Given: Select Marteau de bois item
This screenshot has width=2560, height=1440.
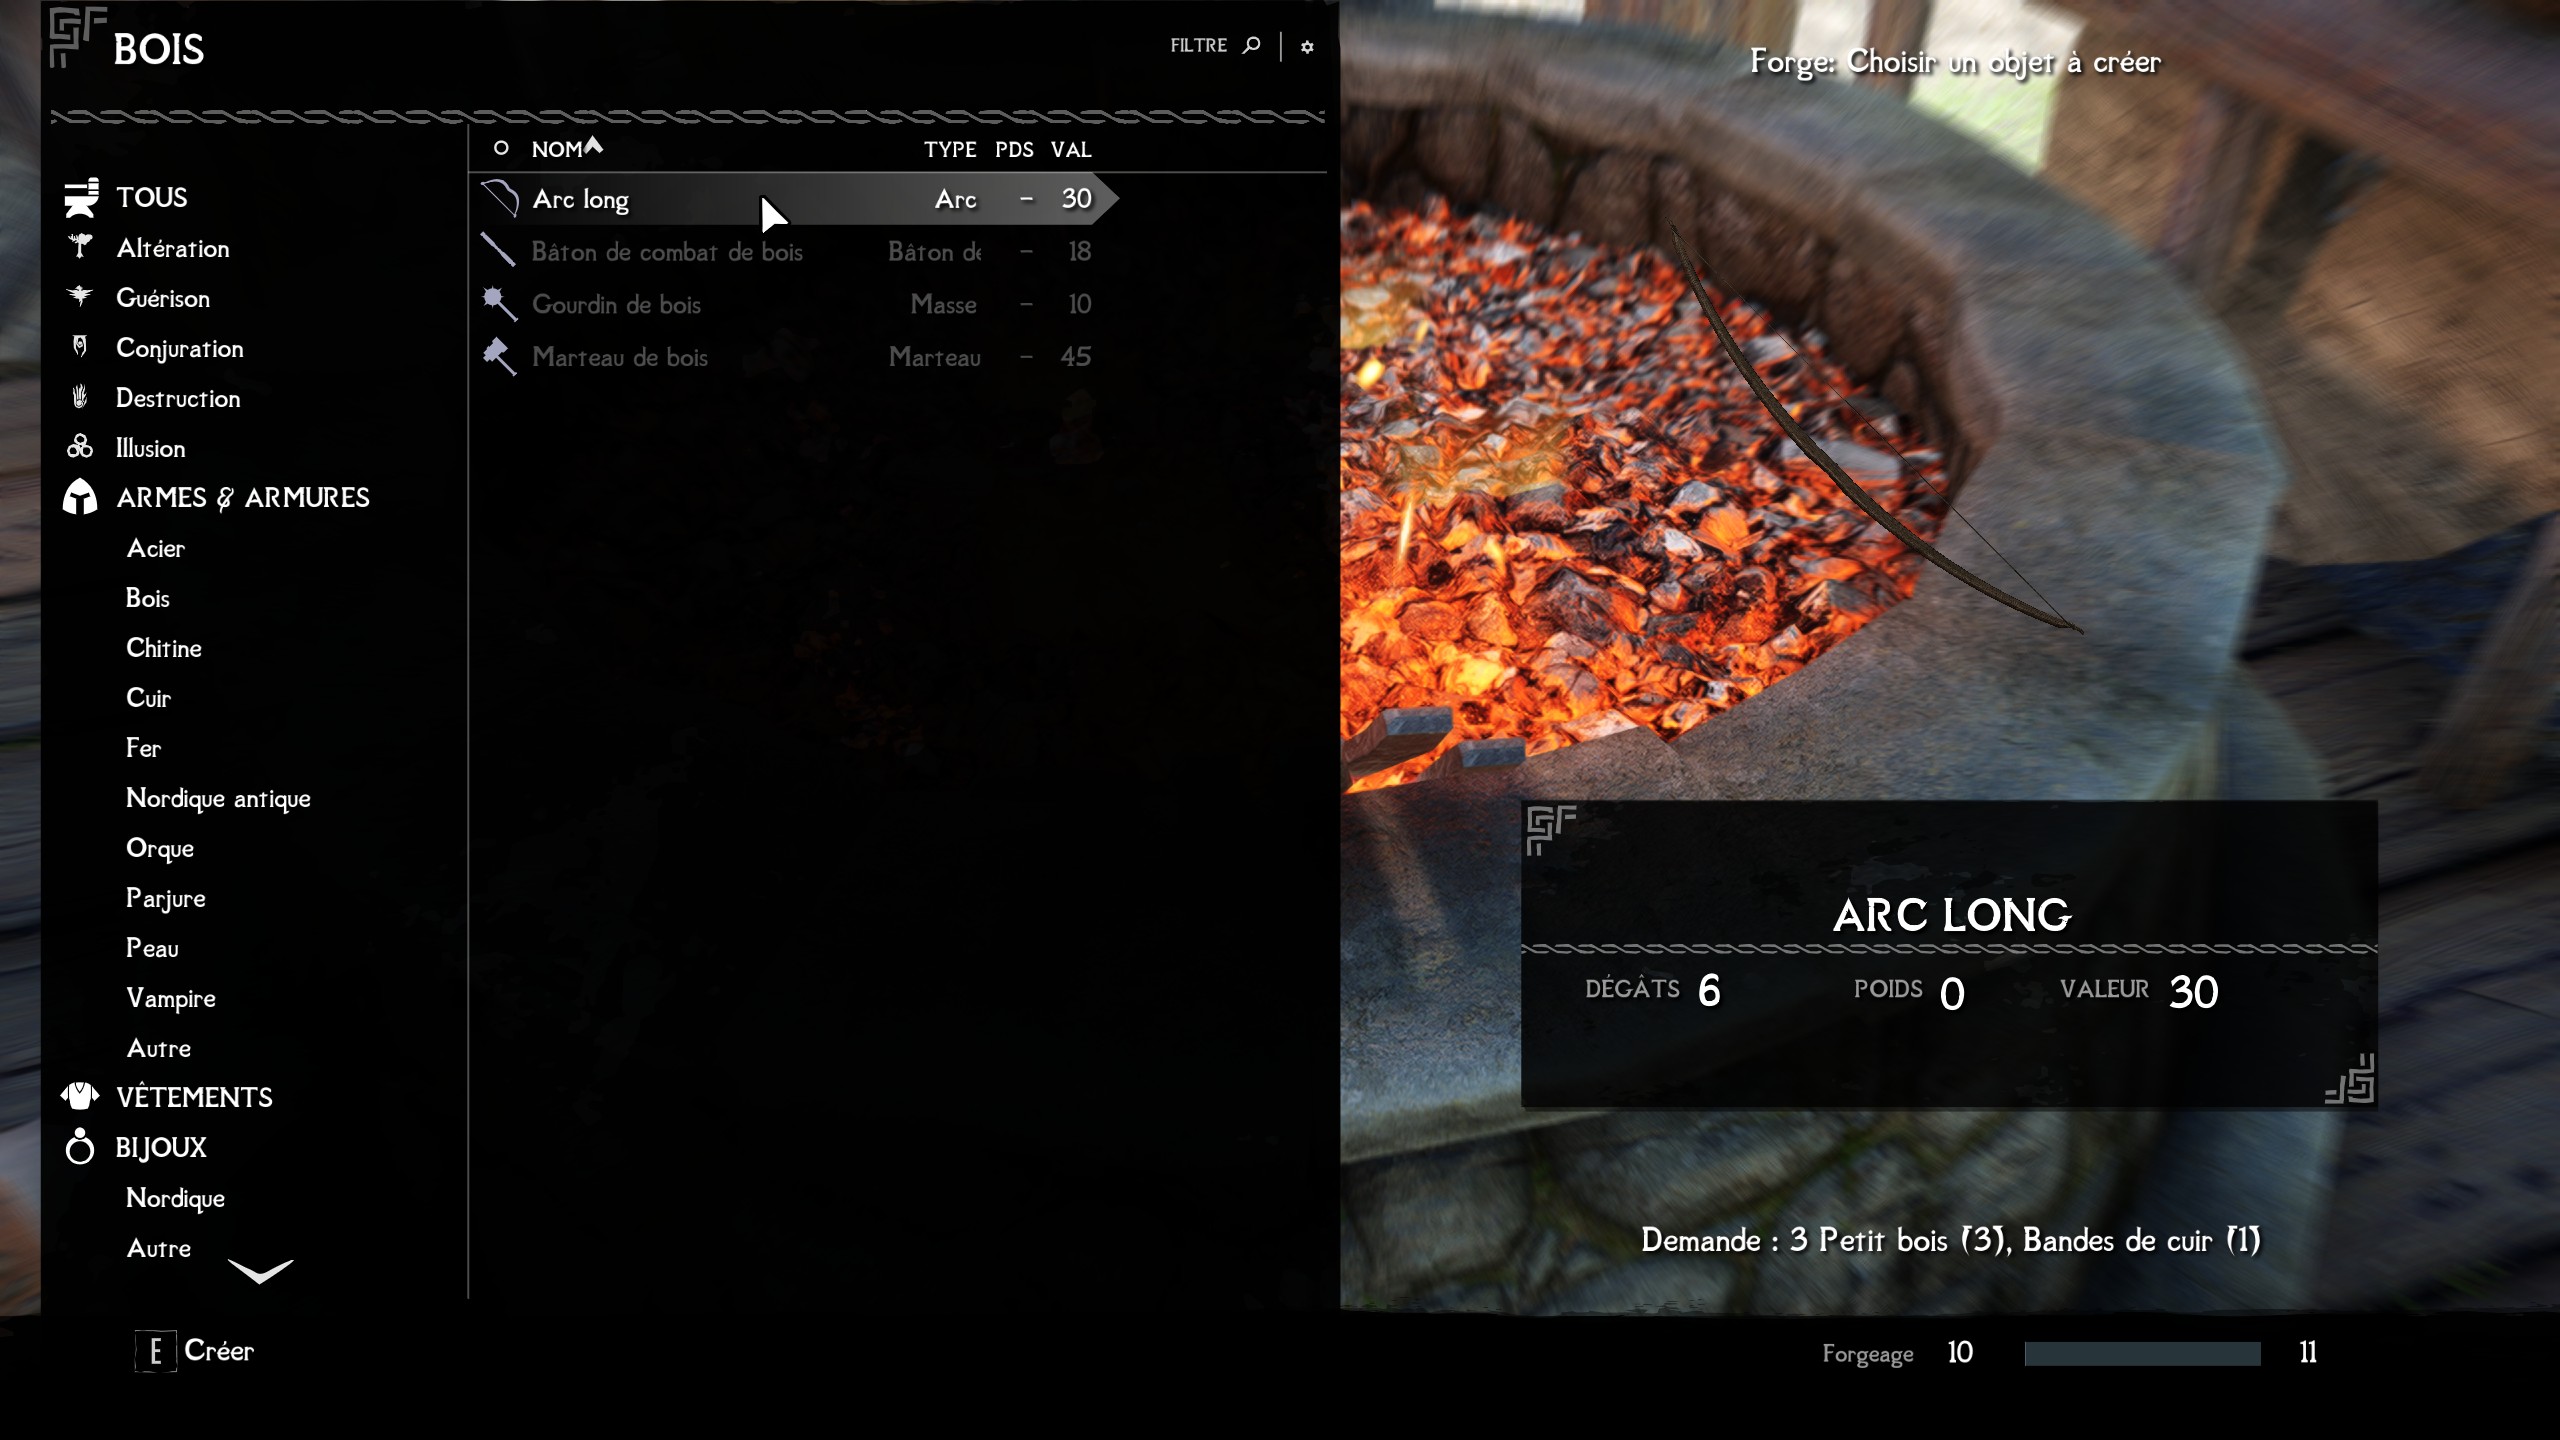Looking at the screenshot, I should point(795,357).
